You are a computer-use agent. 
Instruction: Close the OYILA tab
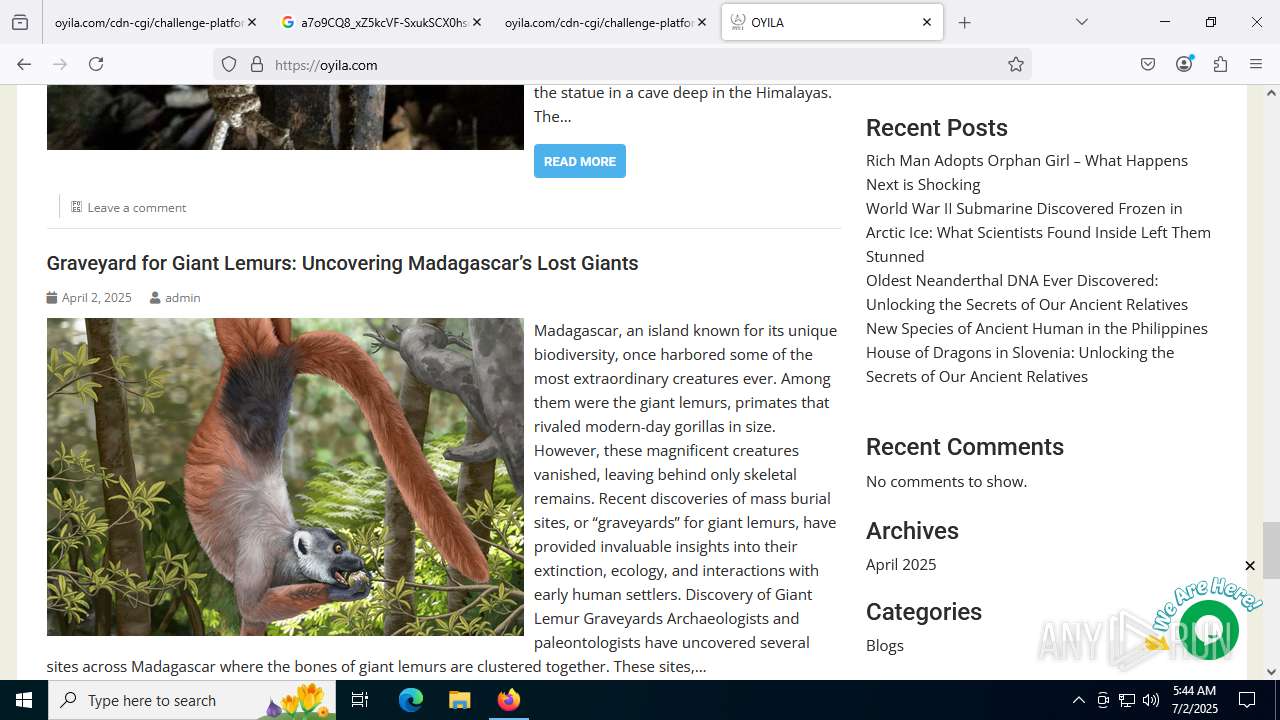click(x=926, y=22)
